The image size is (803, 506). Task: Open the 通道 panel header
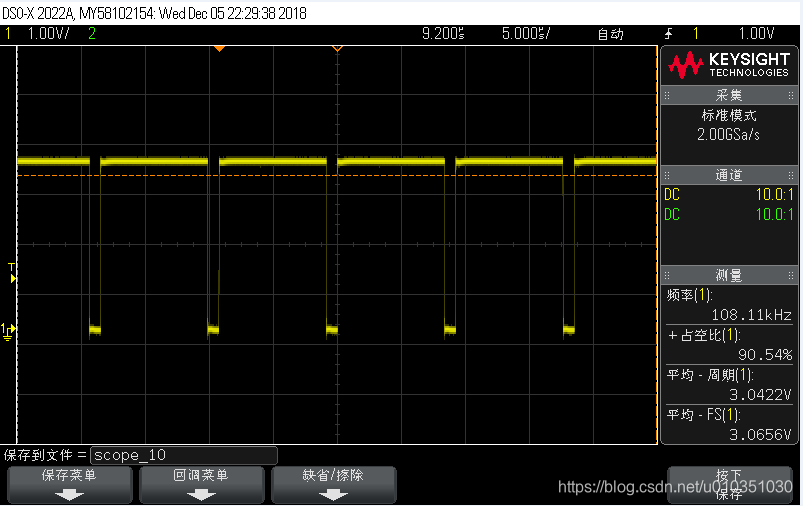tap(729, 175)
